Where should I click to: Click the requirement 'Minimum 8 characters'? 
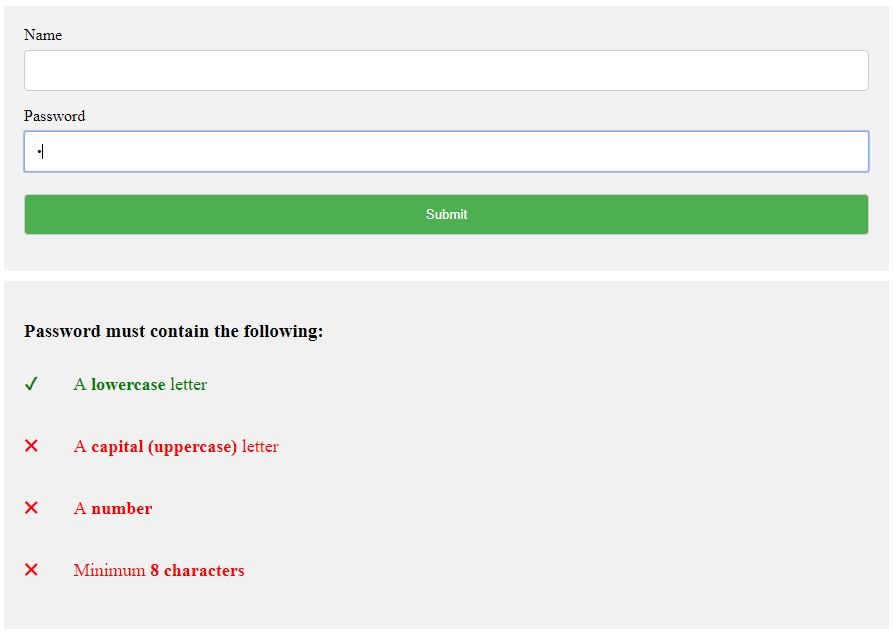pos(158,570)
